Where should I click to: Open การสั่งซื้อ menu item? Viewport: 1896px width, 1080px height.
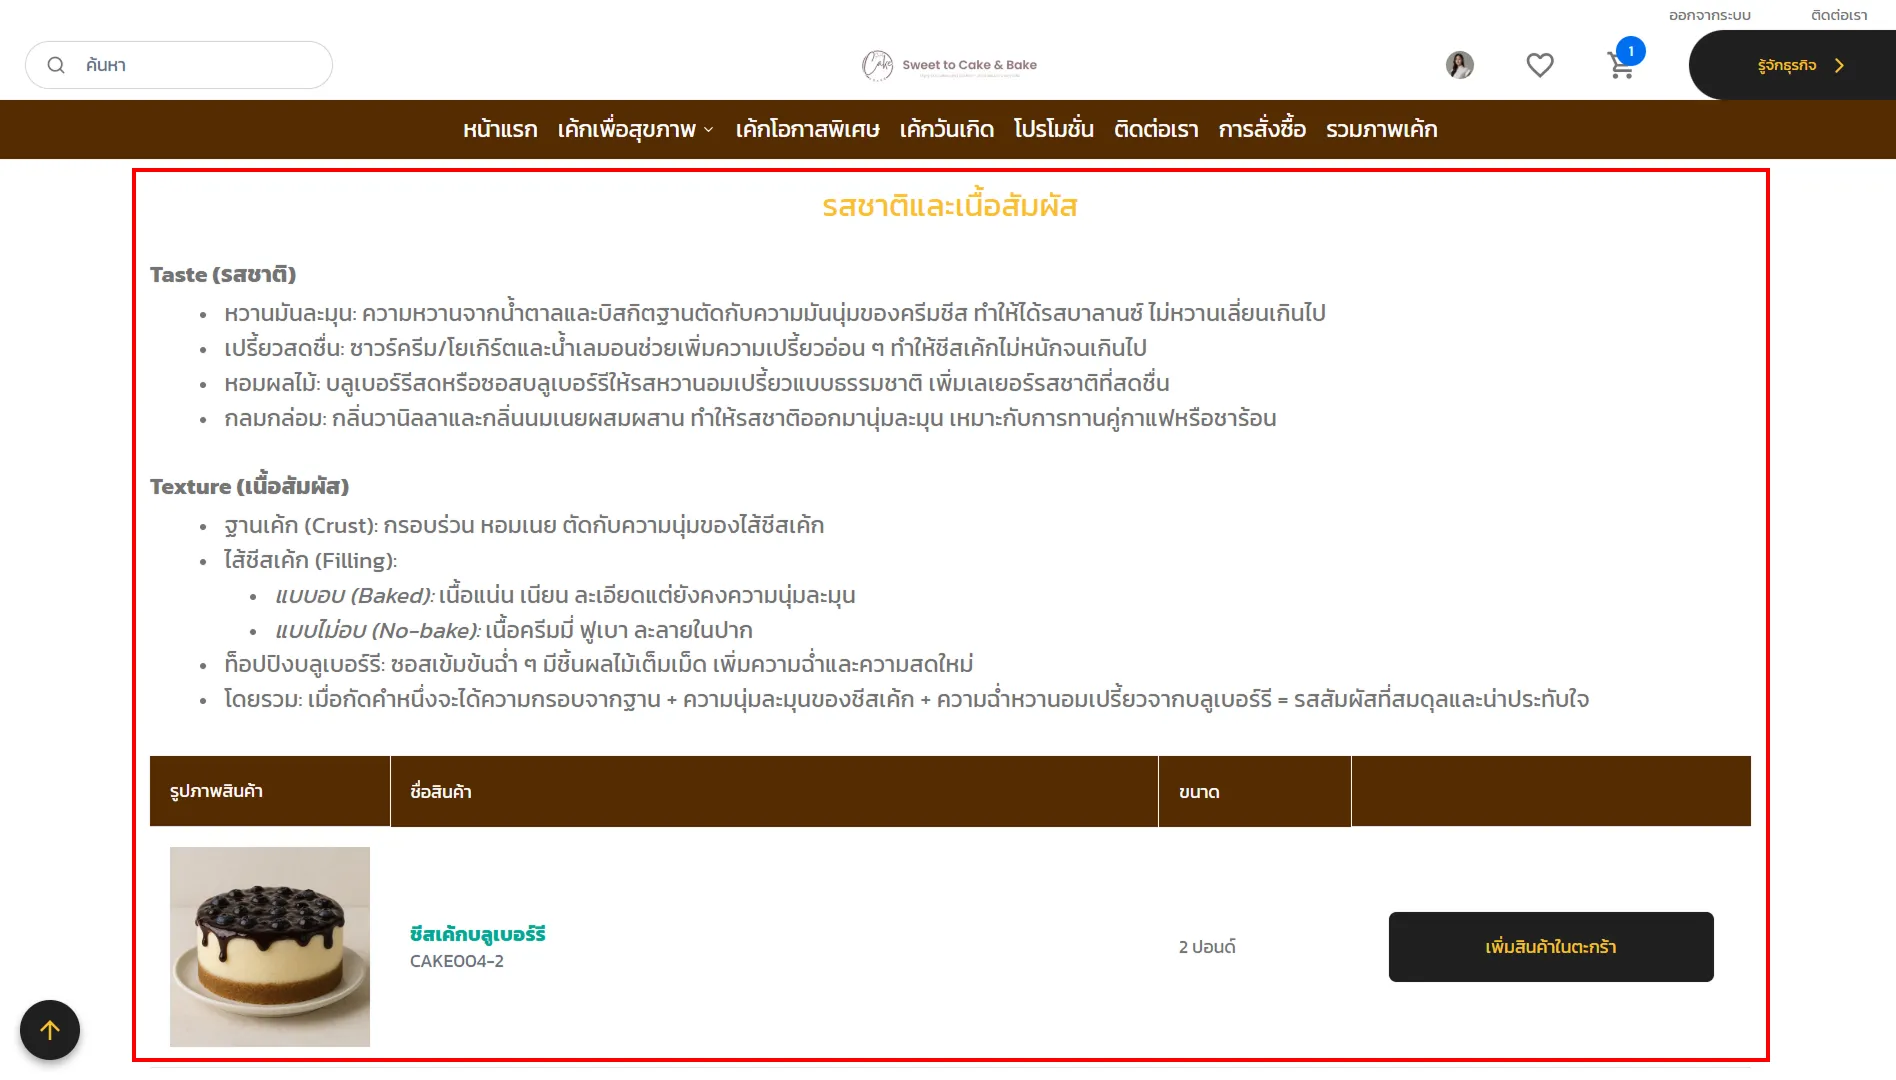1261,129
